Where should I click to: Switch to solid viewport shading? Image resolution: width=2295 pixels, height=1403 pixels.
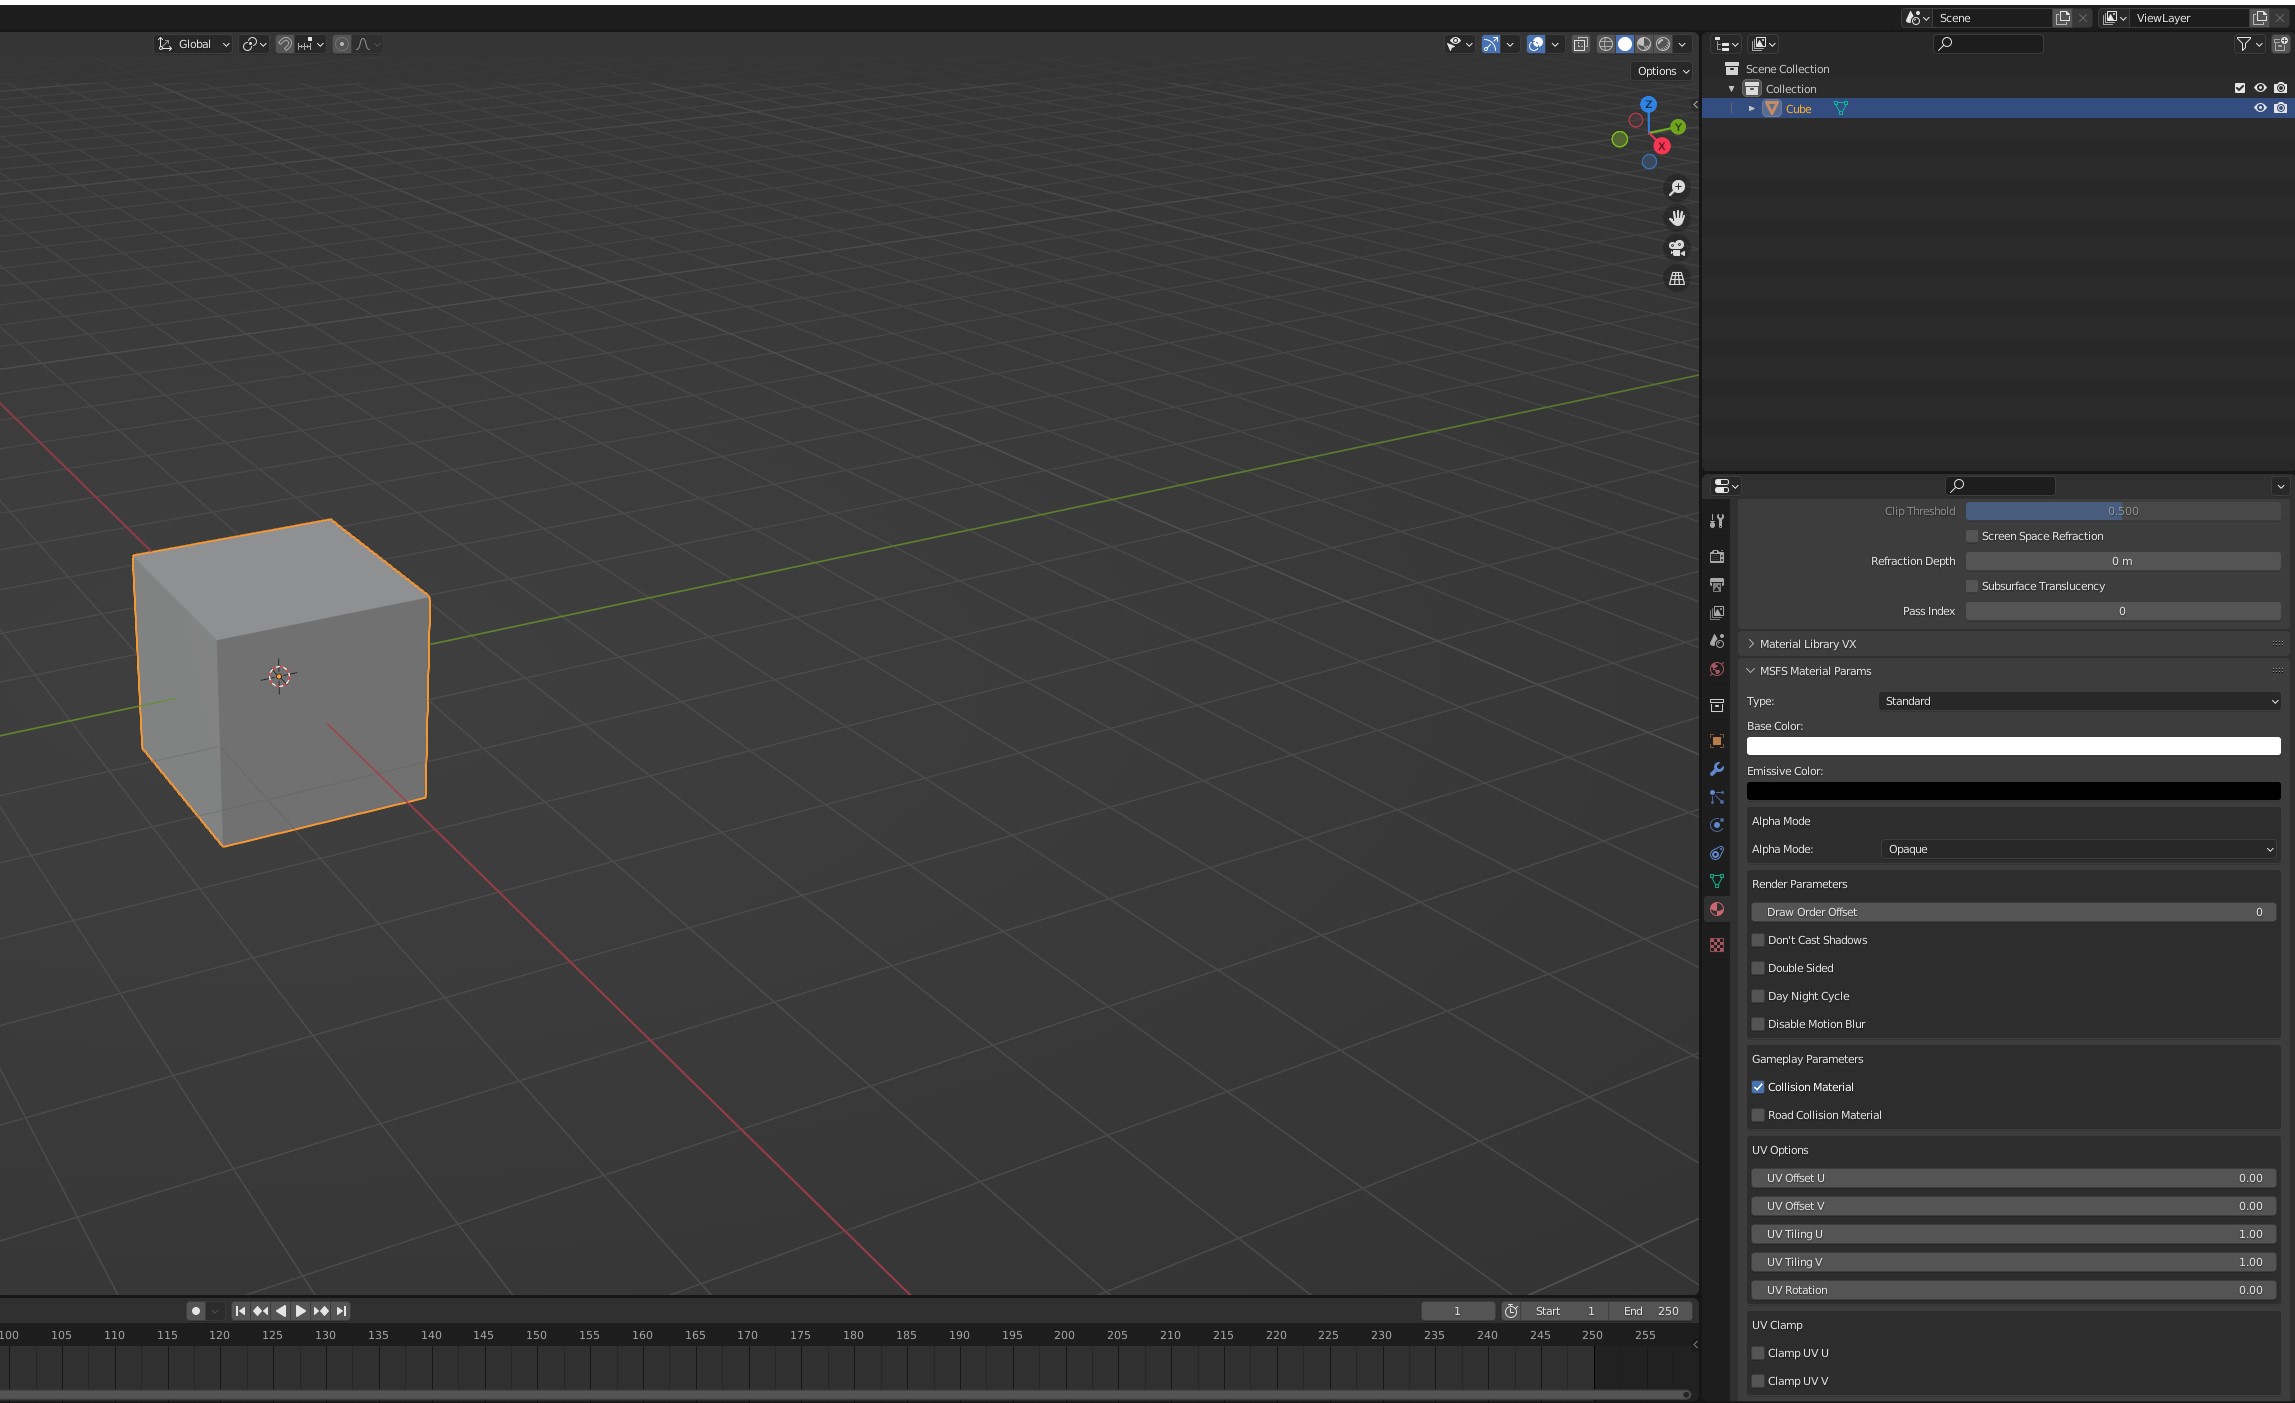1625,44
